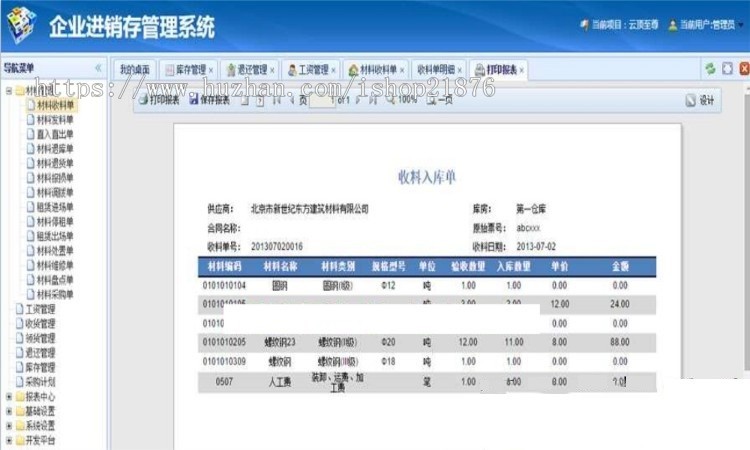Image resolution: width=750 pixels, height=450 pixels.
Task: Click the 库存管理 tab icon
Action: click(169, 70)
